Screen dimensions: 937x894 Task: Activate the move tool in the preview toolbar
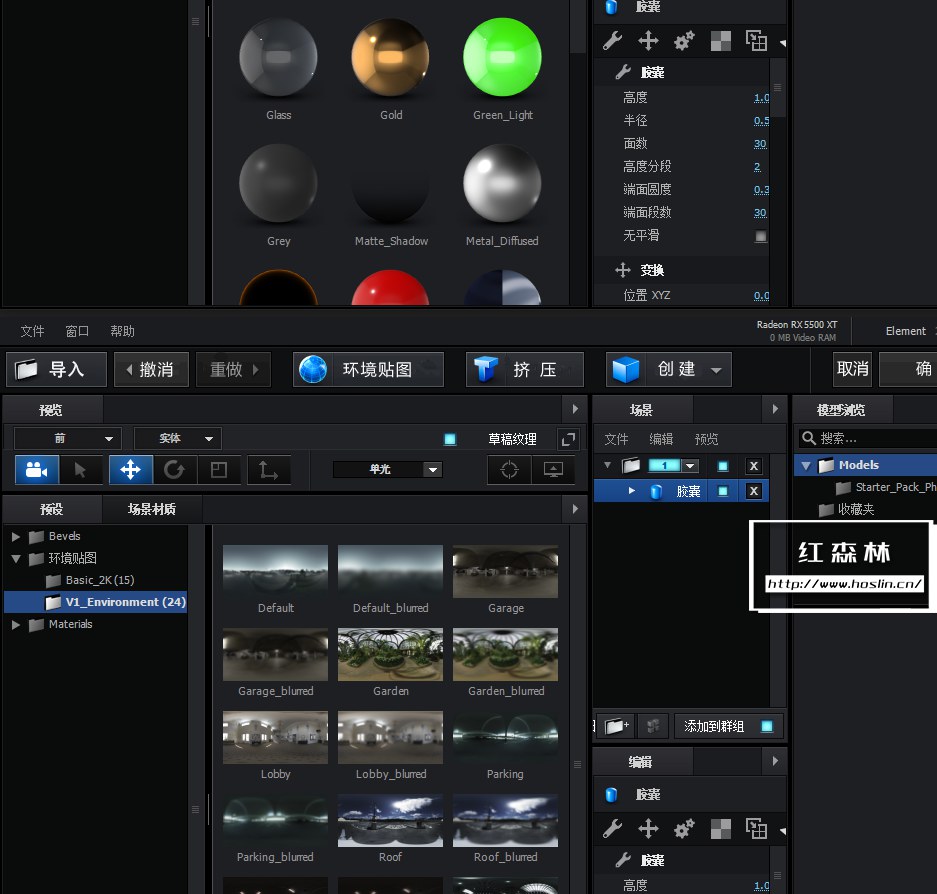click(131, 470)
